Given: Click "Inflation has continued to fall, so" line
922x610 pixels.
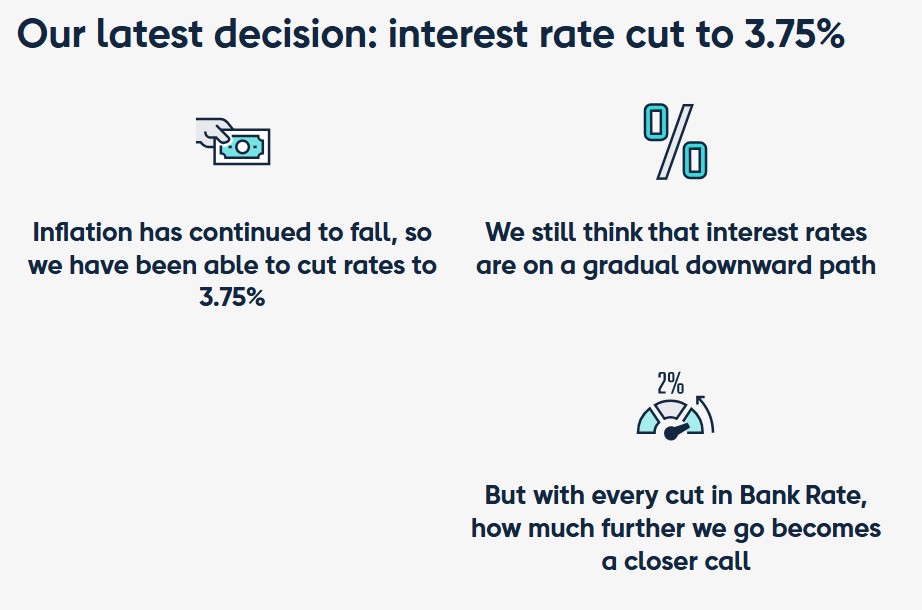Looking at the screenshot, I should 232,232.
